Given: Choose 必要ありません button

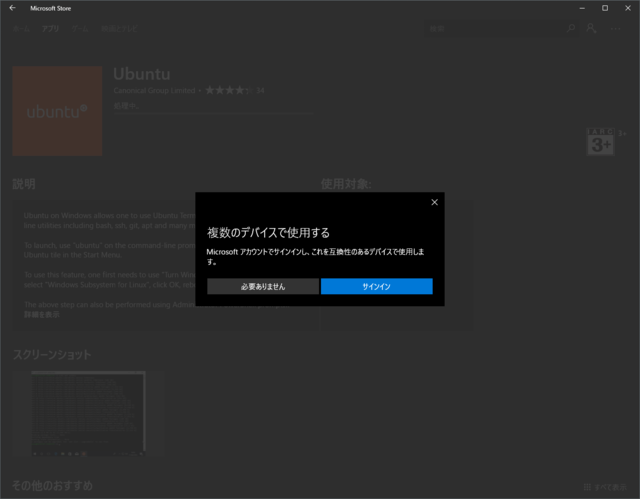Looking at the screenshot, I should pyautogui.click(x=263, y=286).
